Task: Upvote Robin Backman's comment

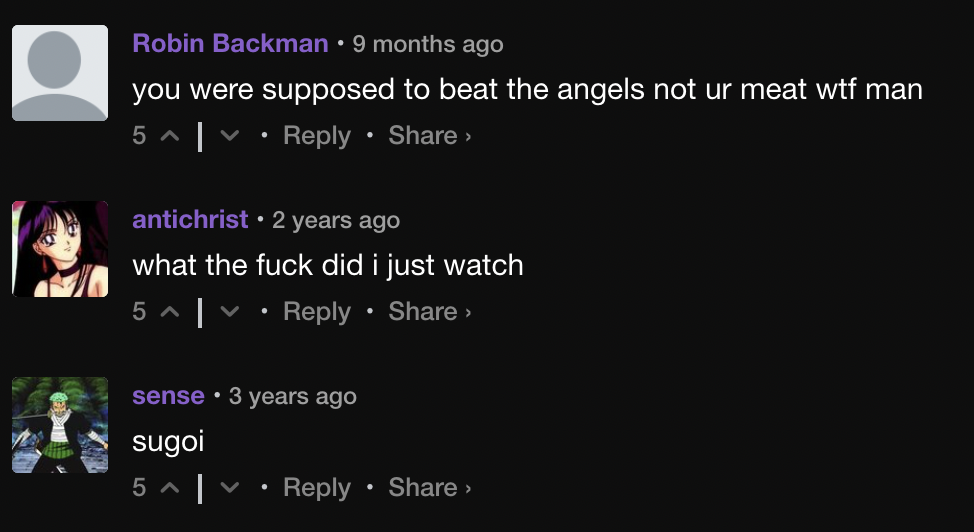Action: (x=170, y=136)
